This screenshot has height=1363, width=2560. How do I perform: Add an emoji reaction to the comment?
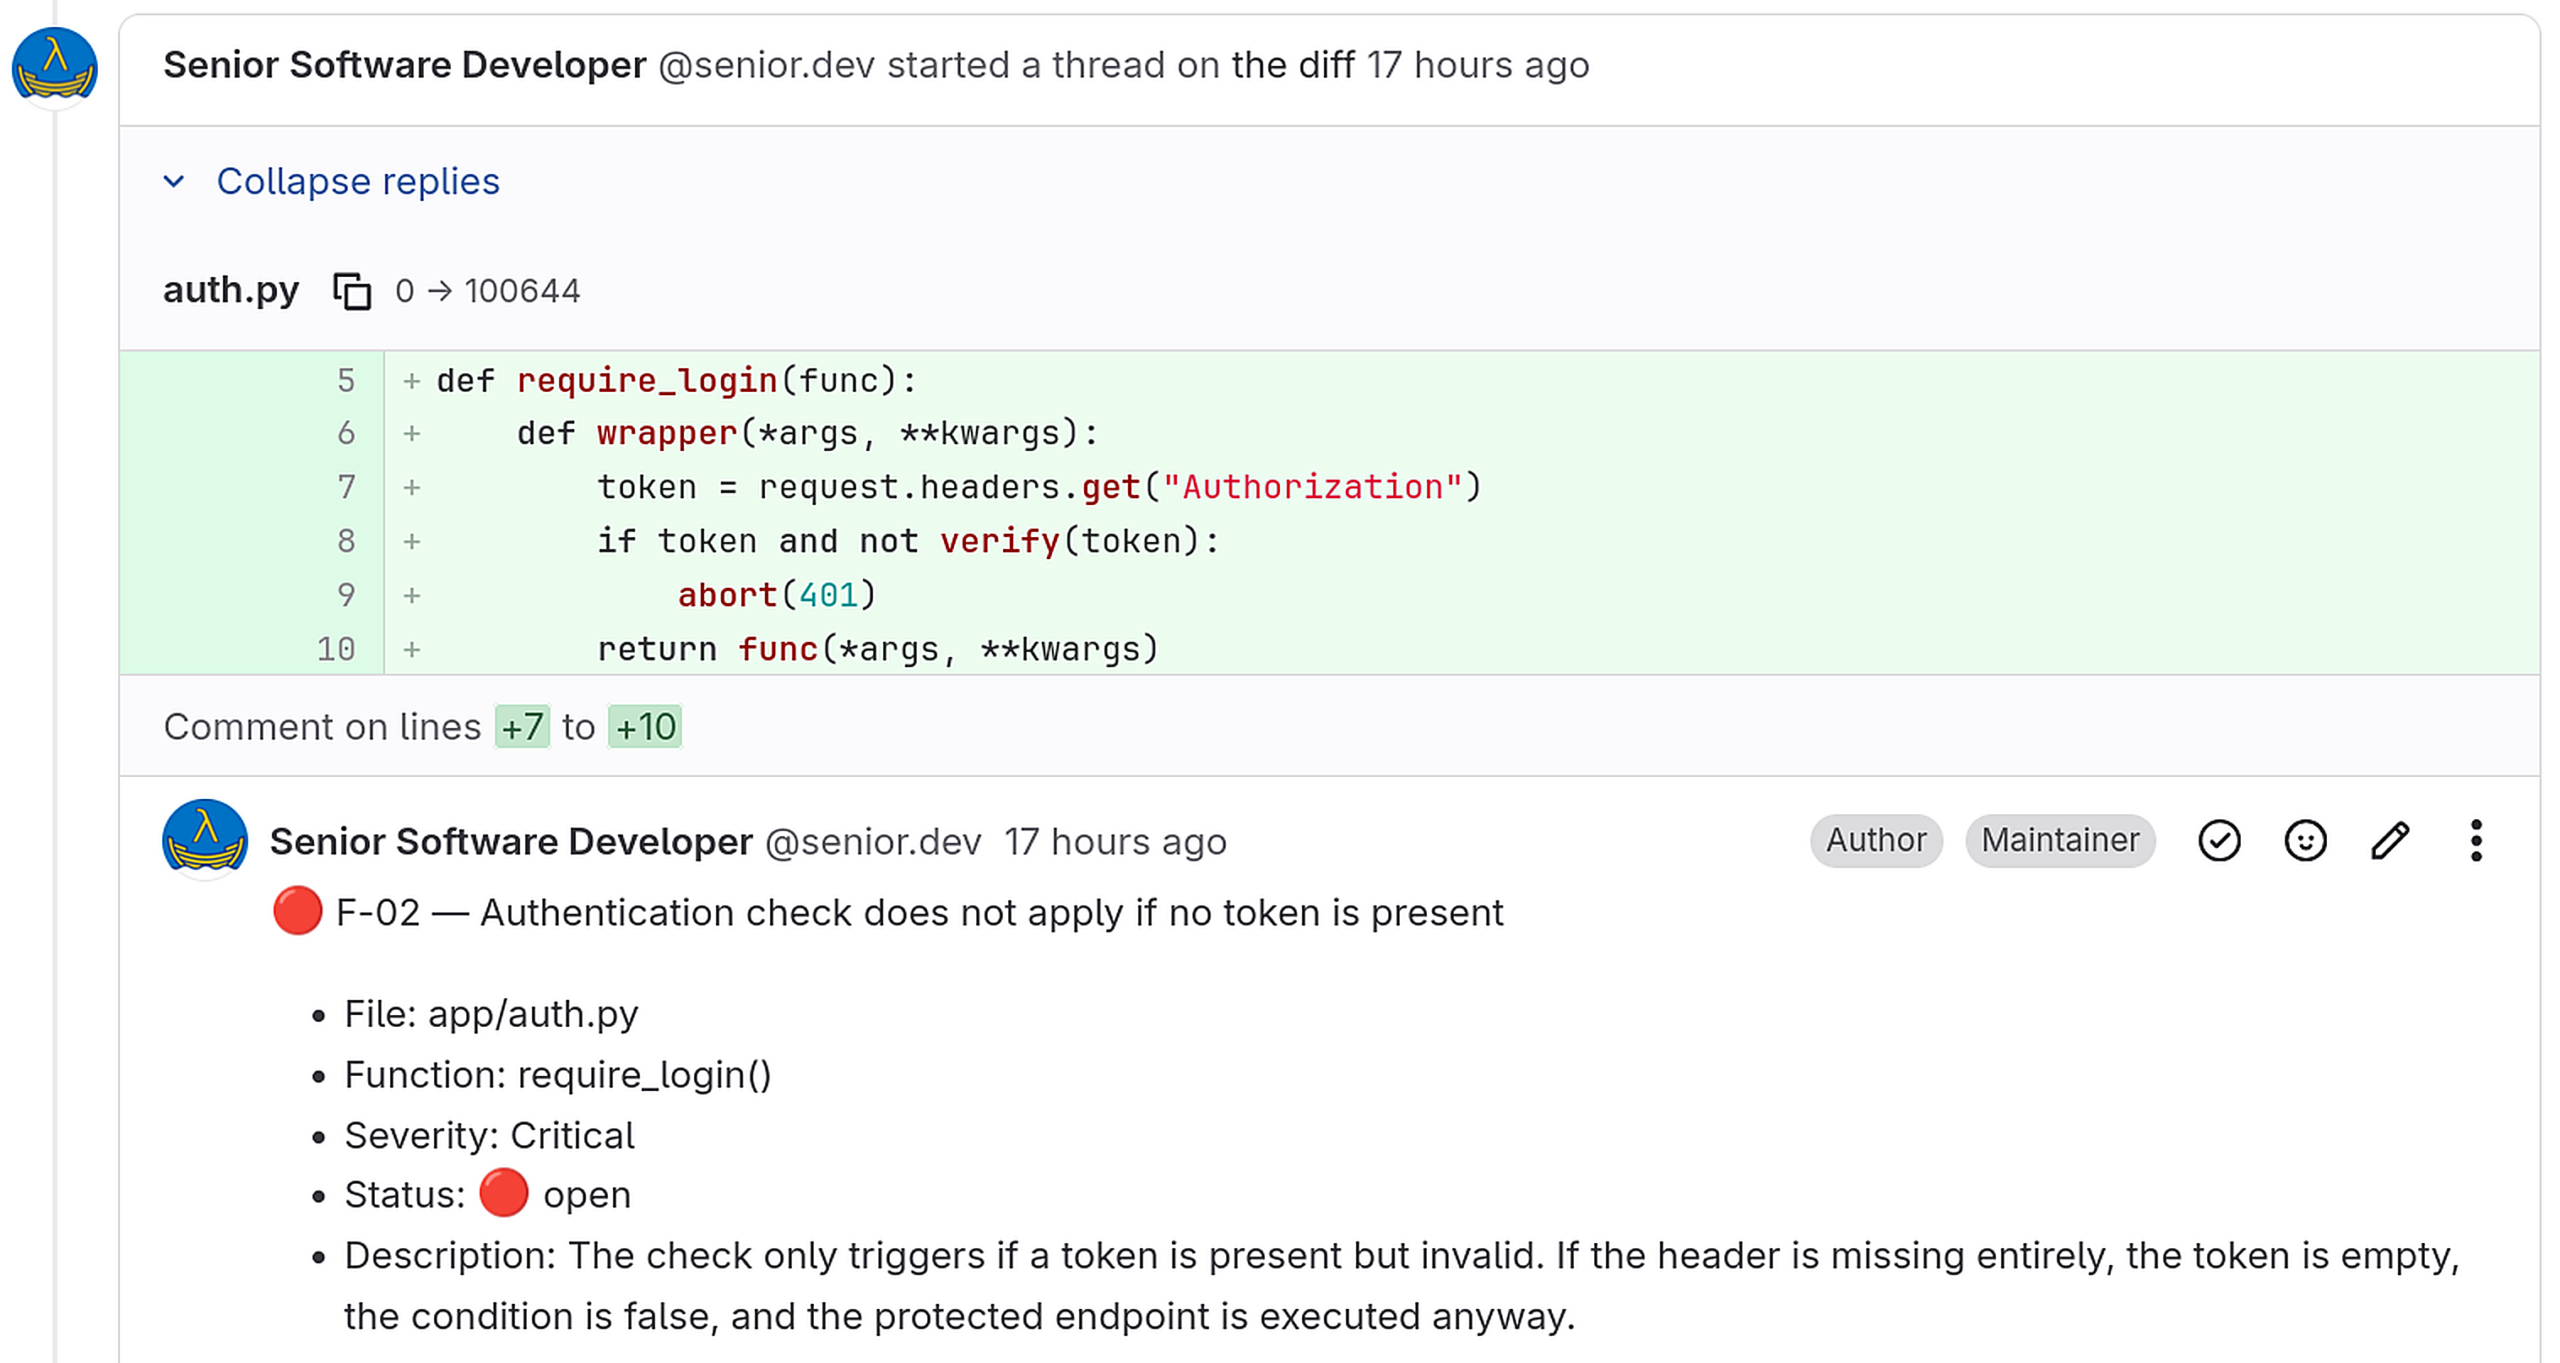pyautogui.click(x=2304, y=840)
